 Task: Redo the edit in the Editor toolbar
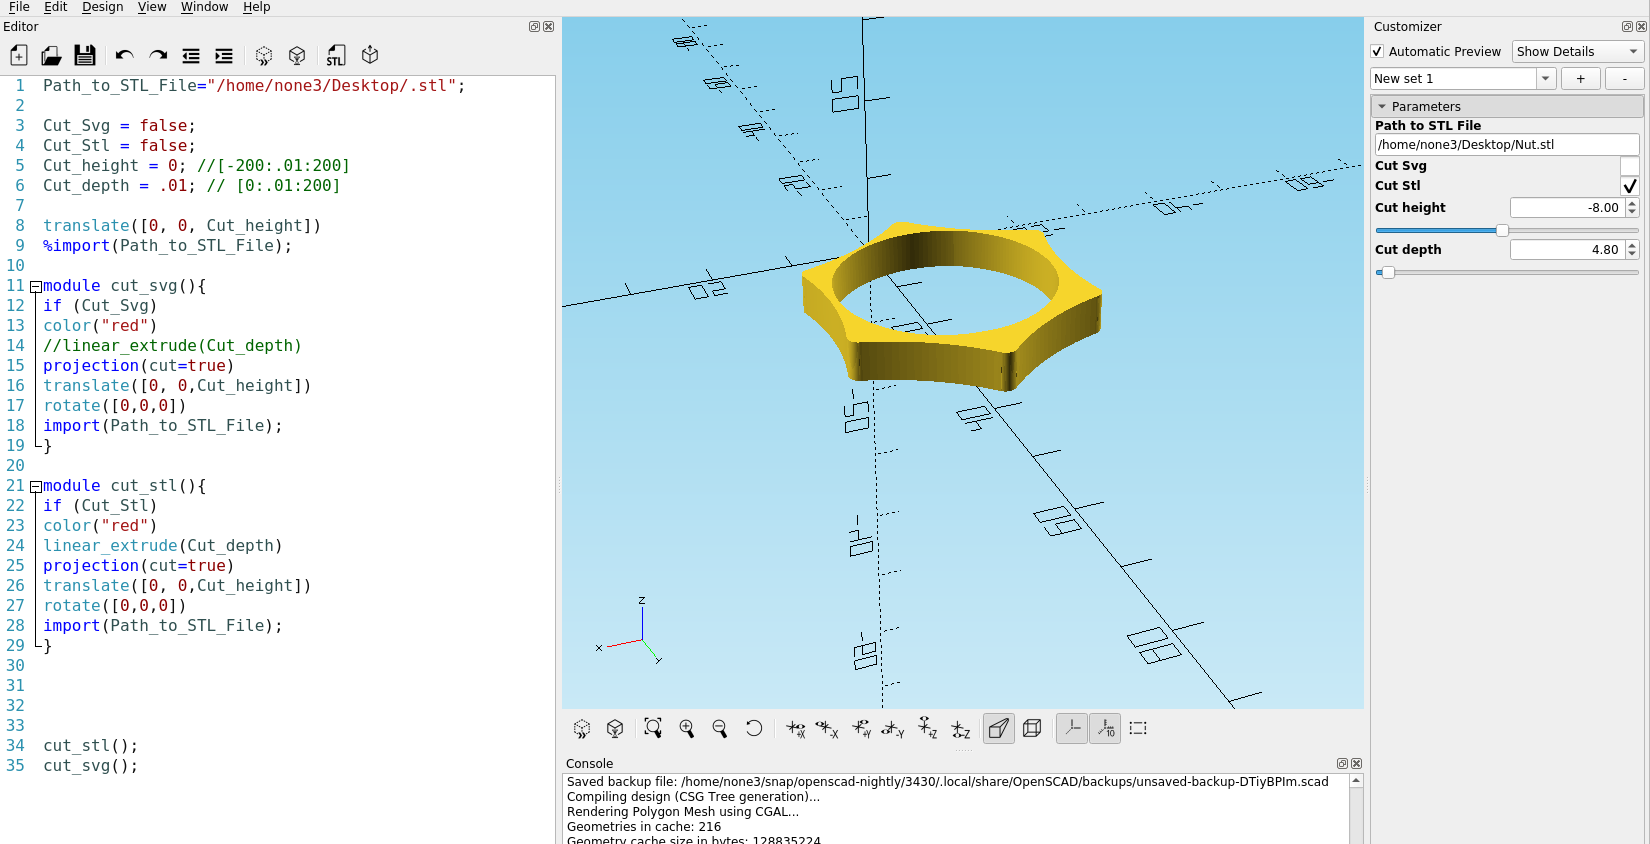(x=158, y=56)
